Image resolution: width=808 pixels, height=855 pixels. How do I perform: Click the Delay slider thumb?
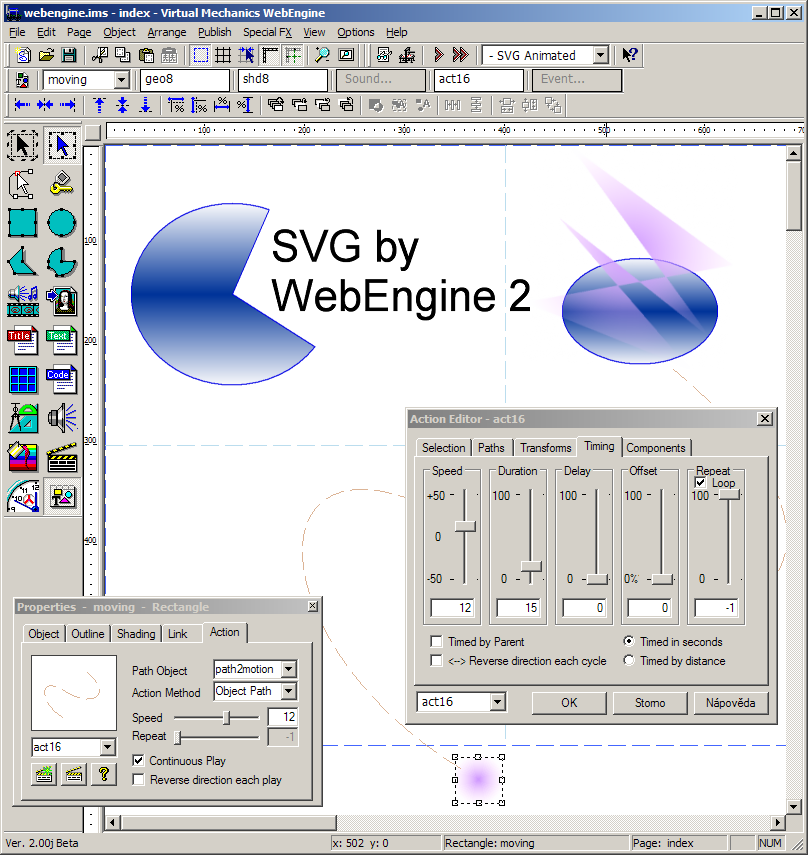(x=596, y=579)
